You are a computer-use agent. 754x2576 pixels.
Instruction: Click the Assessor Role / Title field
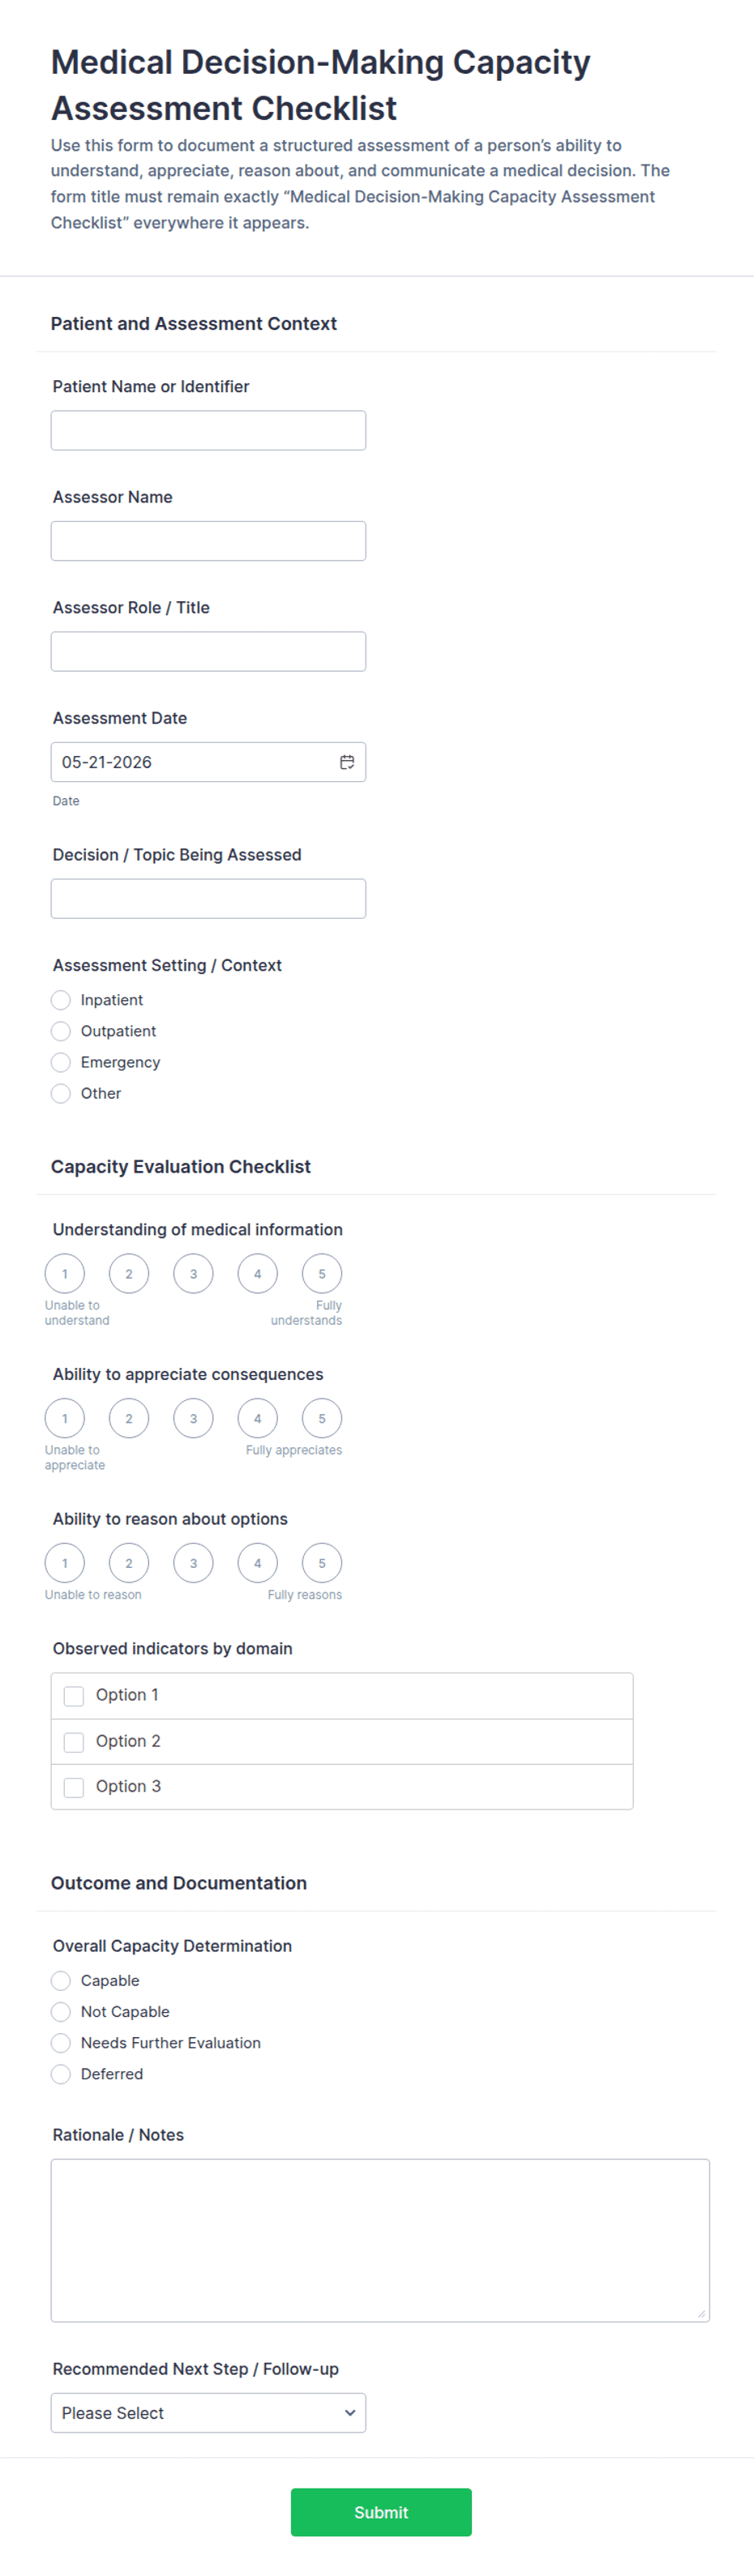point(208,651)
